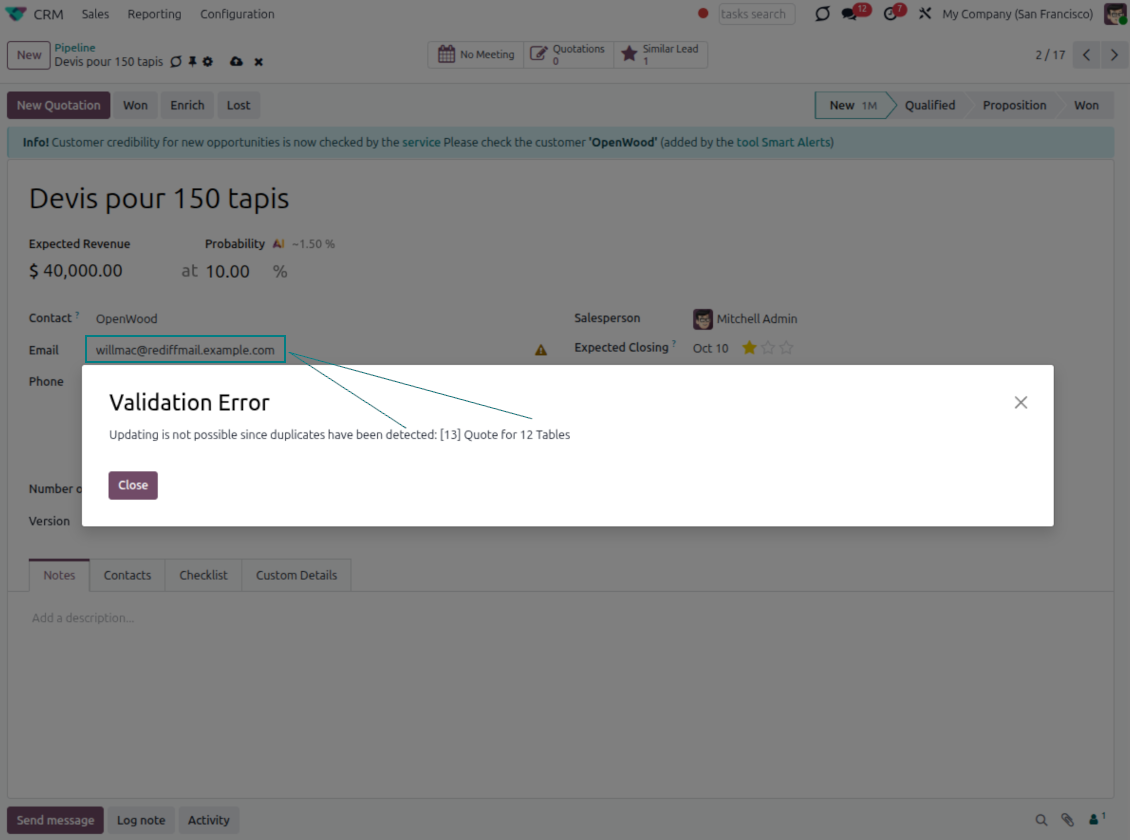Open the user avatar menu
This screenshot has width=1130, height=840.
coord(1115,14)
